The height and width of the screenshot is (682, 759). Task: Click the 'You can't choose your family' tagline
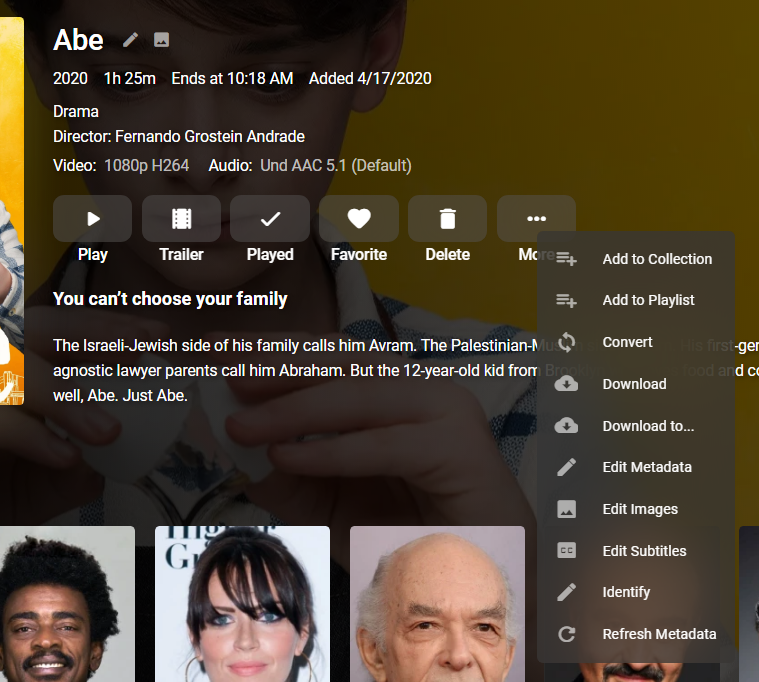[170, 299]
